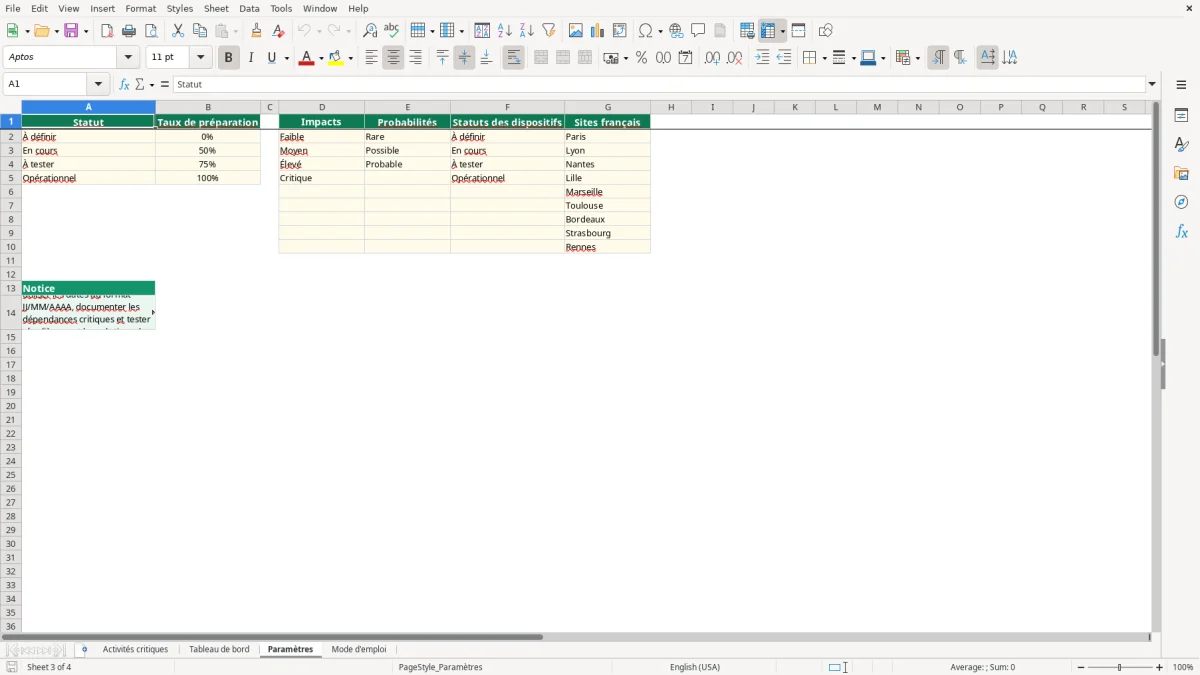
Task: Insert Chart icon in toolbar
Action: point(598,31)
